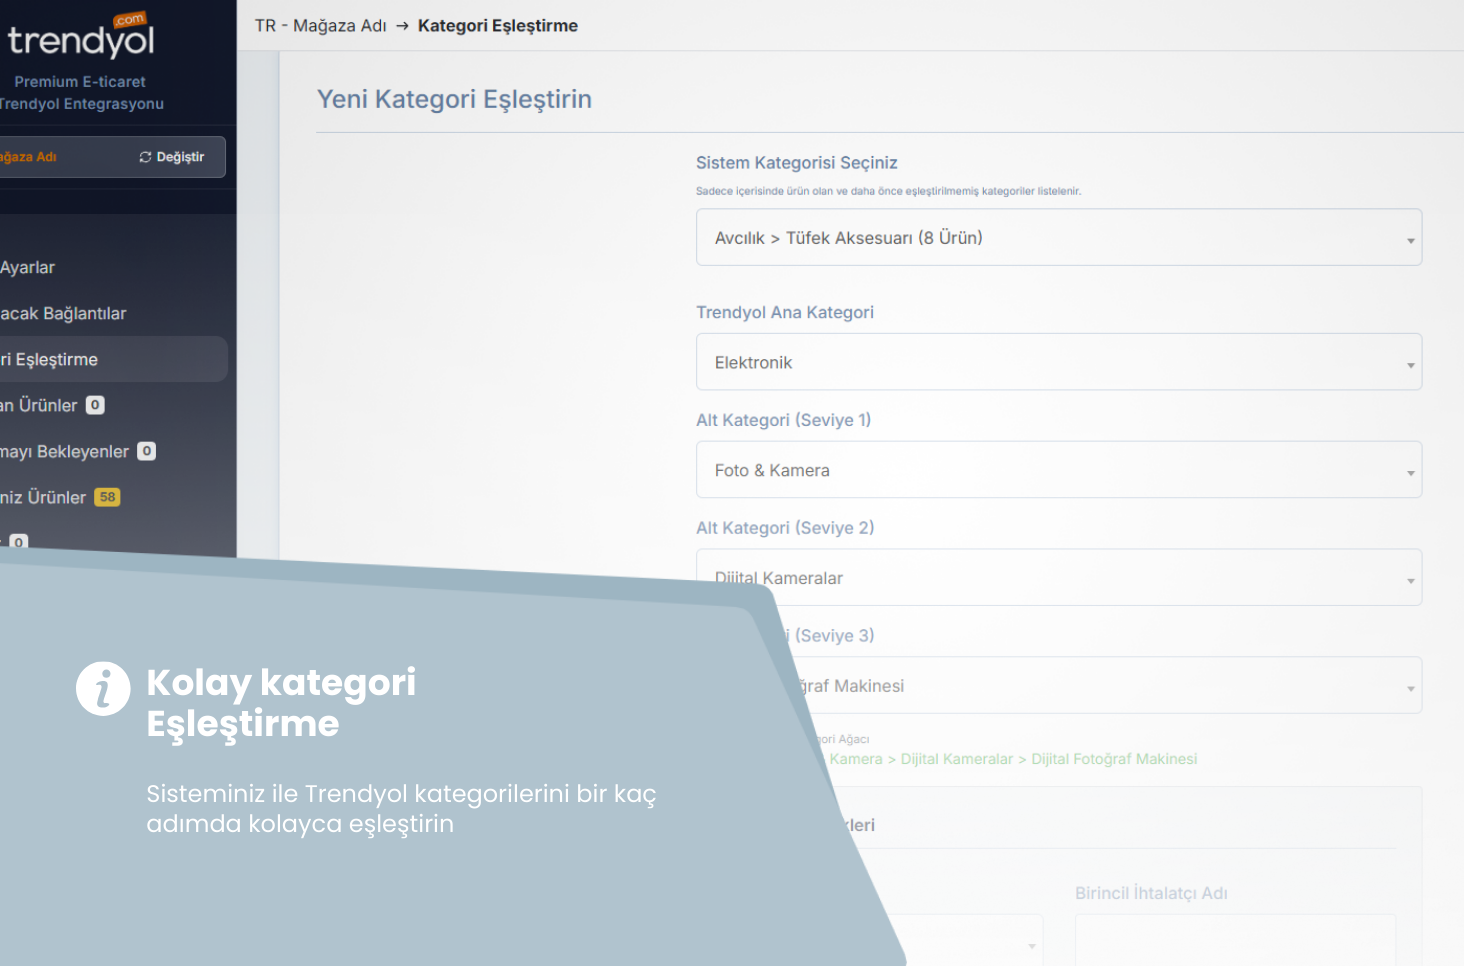The width and height of the screenshot is (1464, 966).
Task: Open the Sistem Kategorisi Seçiniz dropdown
Action: pos(1058,238)
